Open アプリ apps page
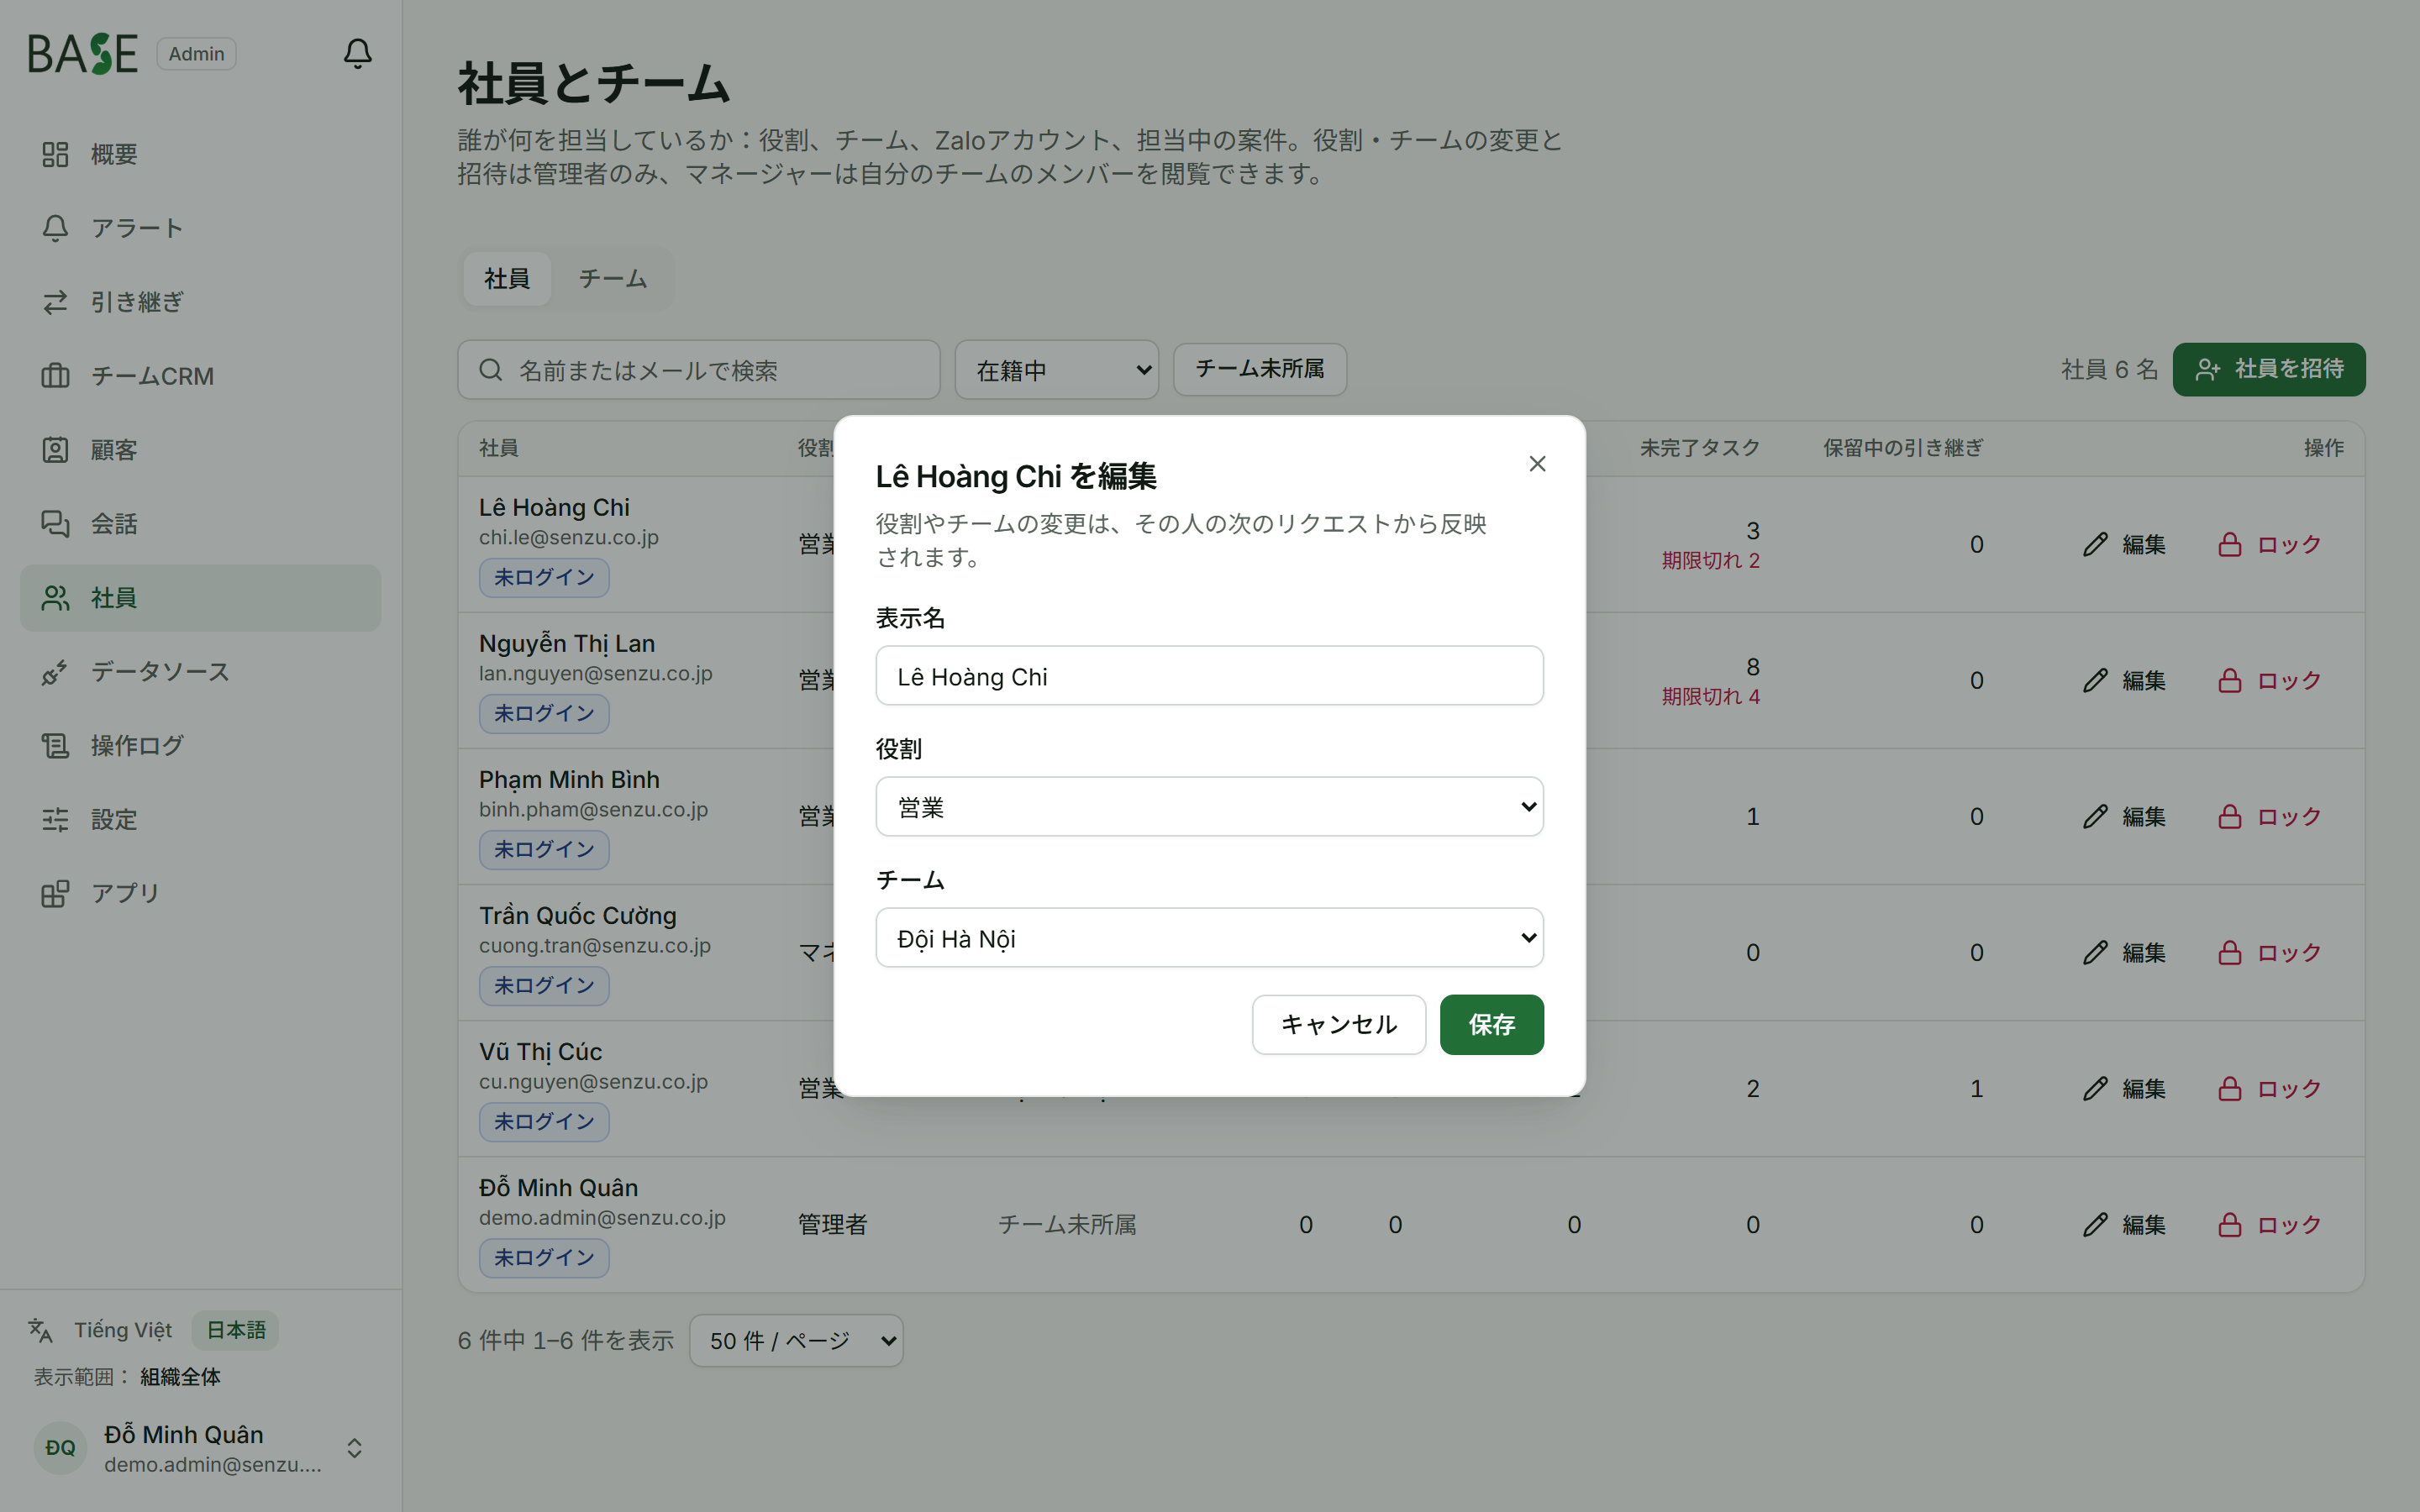2420x1512 pixels. point(200,894)
